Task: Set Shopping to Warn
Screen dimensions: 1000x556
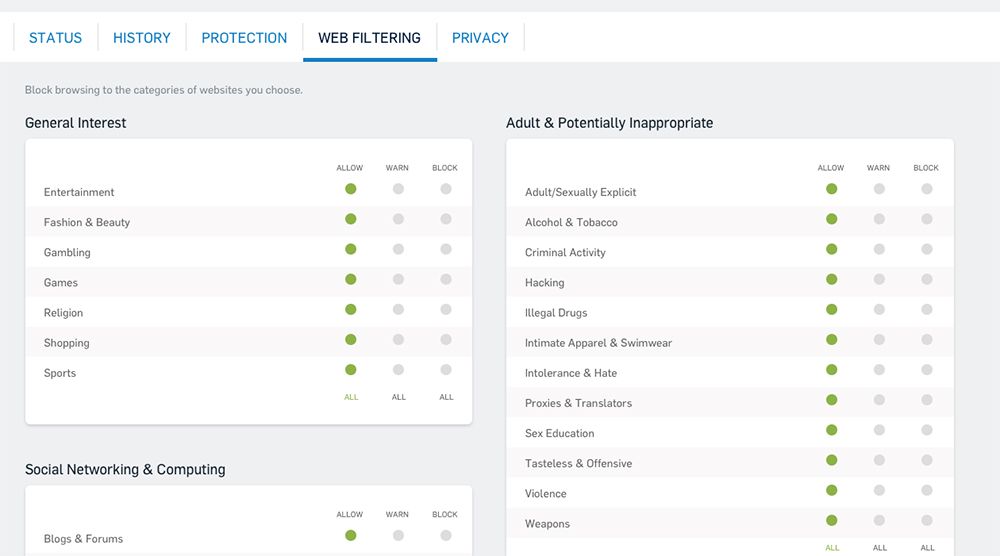Action: 398,339
